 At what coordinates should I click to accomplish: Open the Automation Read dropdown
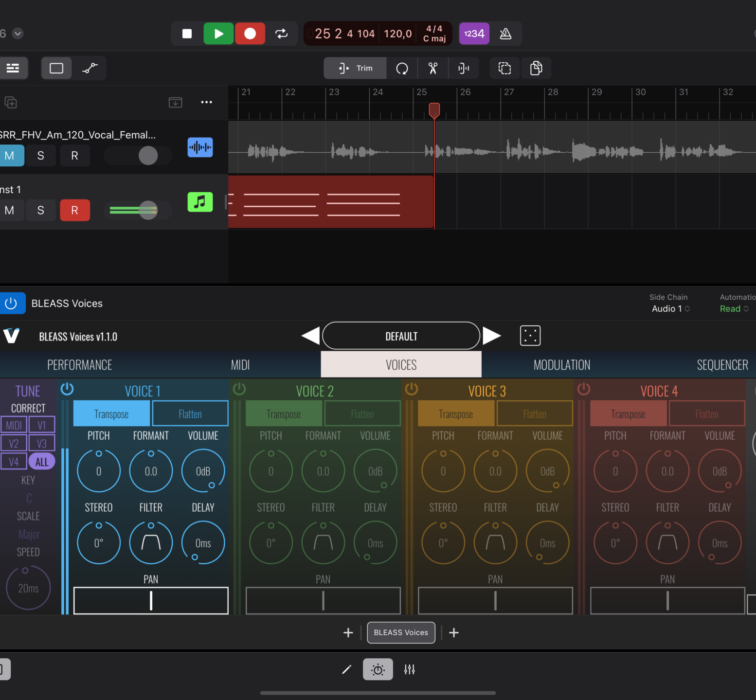pos(734,309)
